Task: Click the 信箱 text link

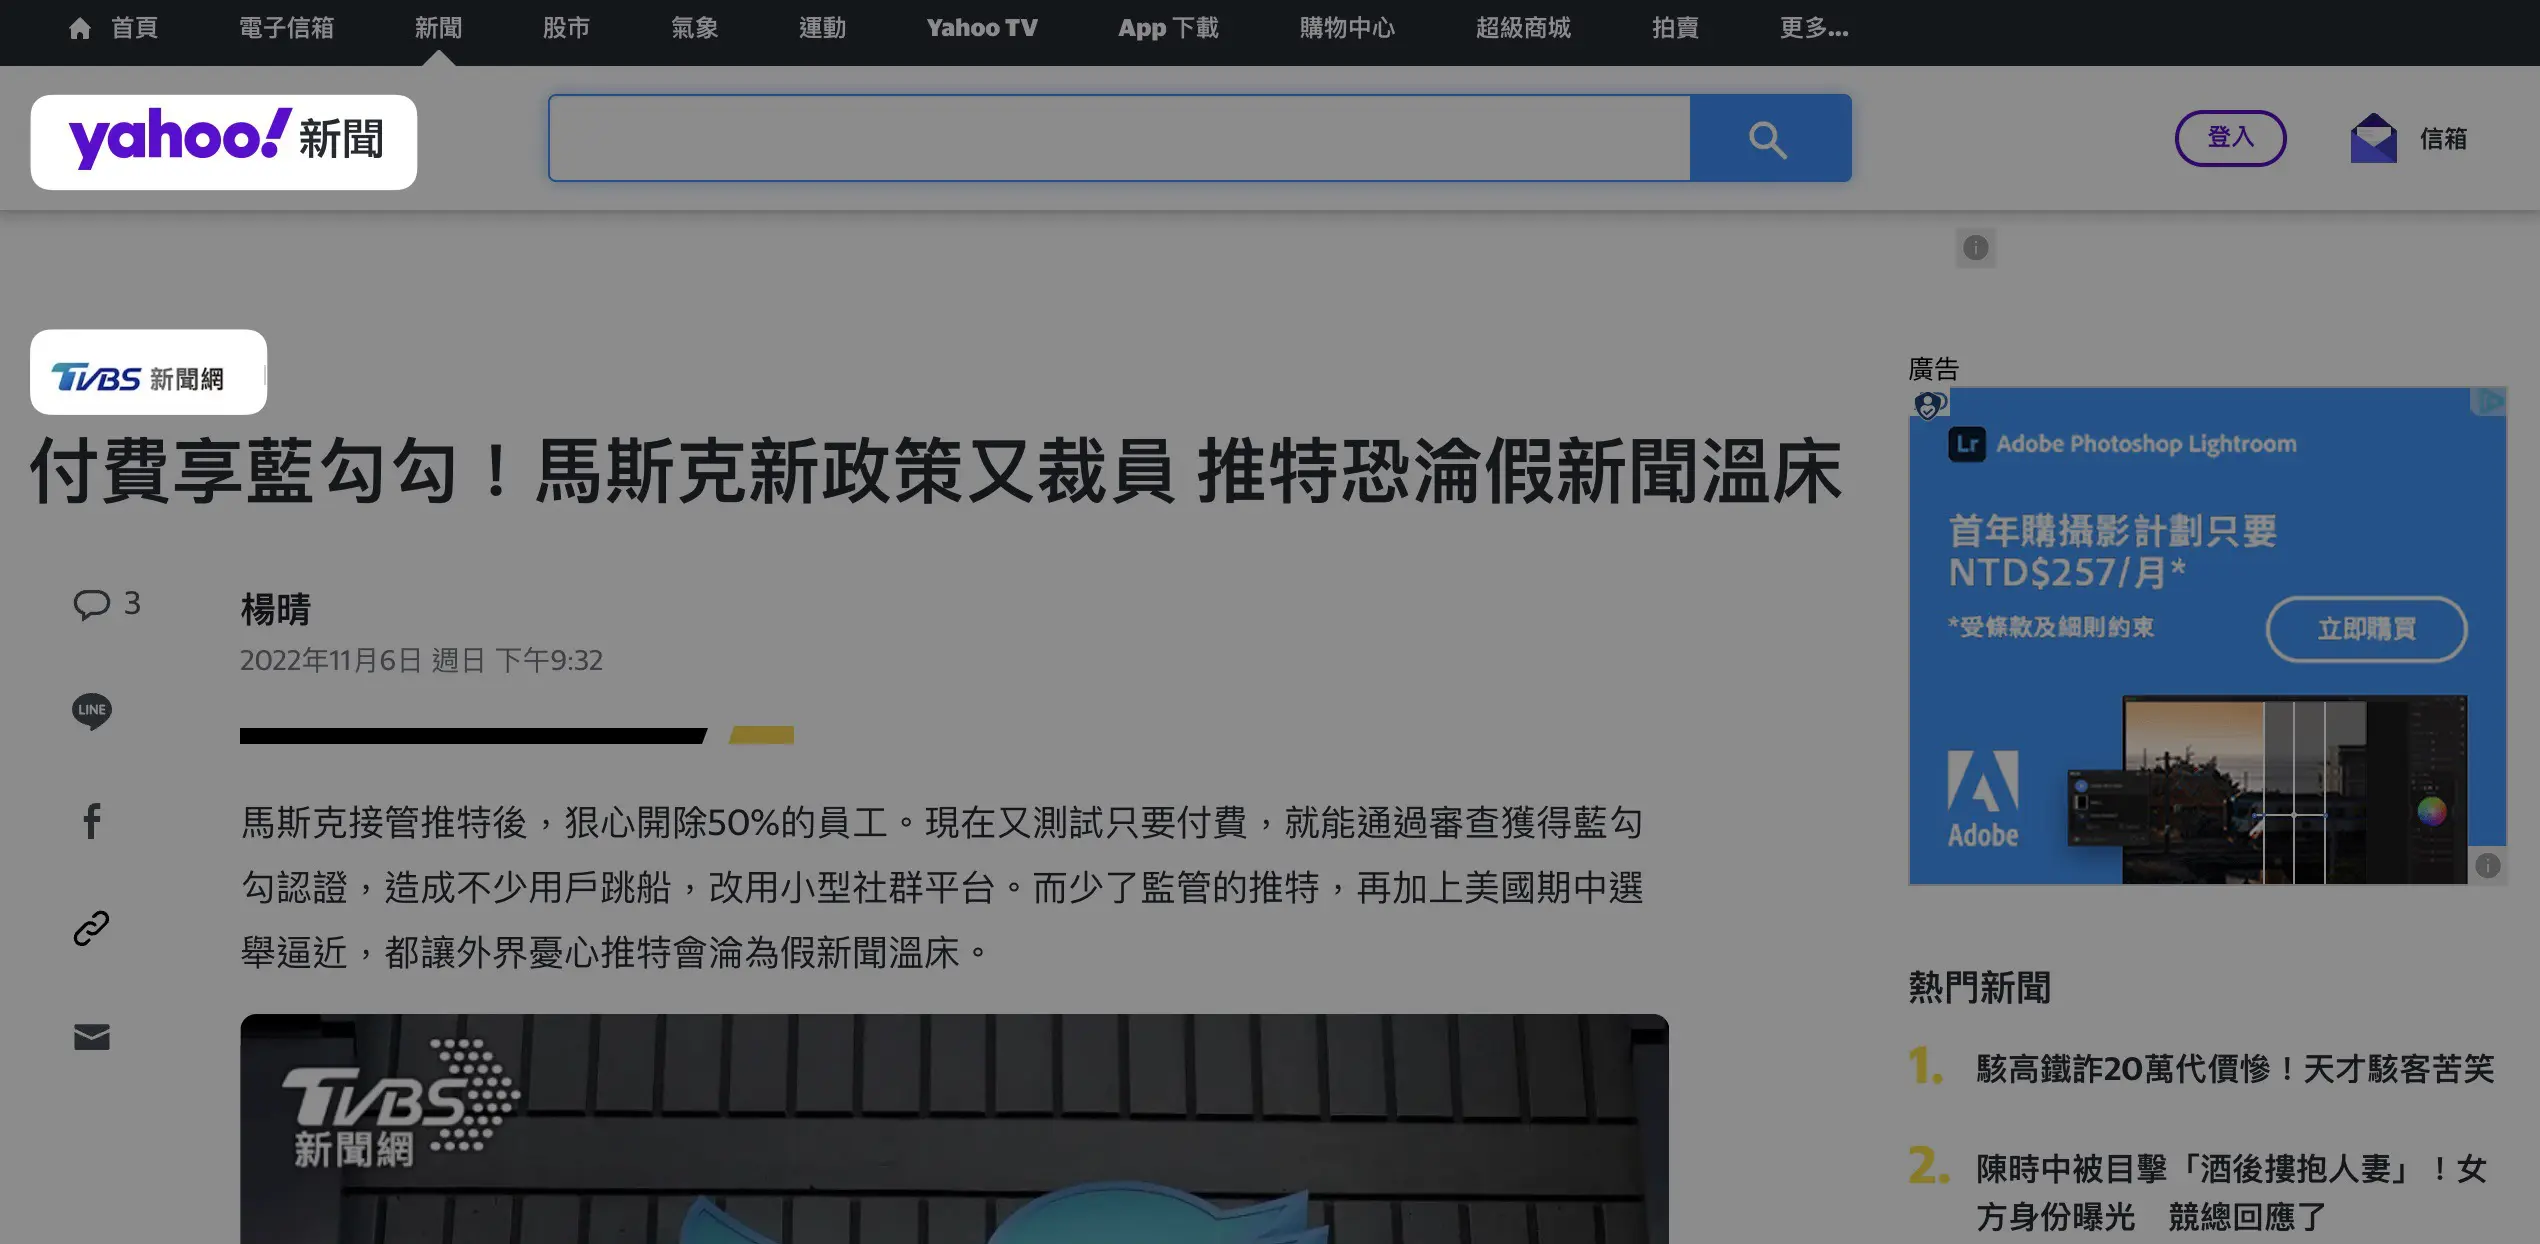Action: click(2443, 138)
